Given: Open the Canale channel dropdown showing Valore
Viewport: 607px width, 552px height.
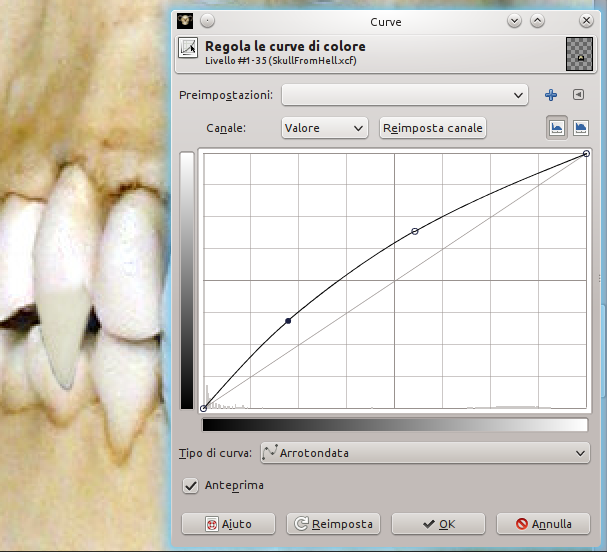Looking at the screenshot, I should coord(324,128).
